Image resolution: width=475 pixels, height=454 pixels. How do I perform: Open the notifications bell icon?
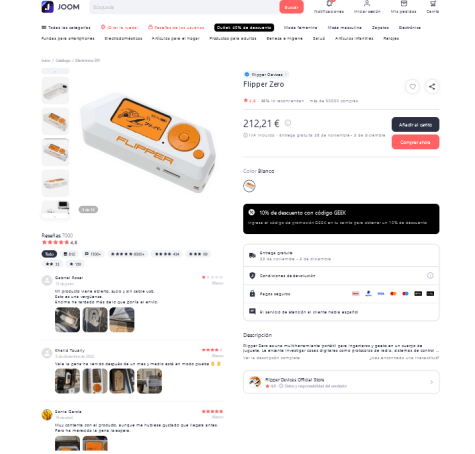329,3
